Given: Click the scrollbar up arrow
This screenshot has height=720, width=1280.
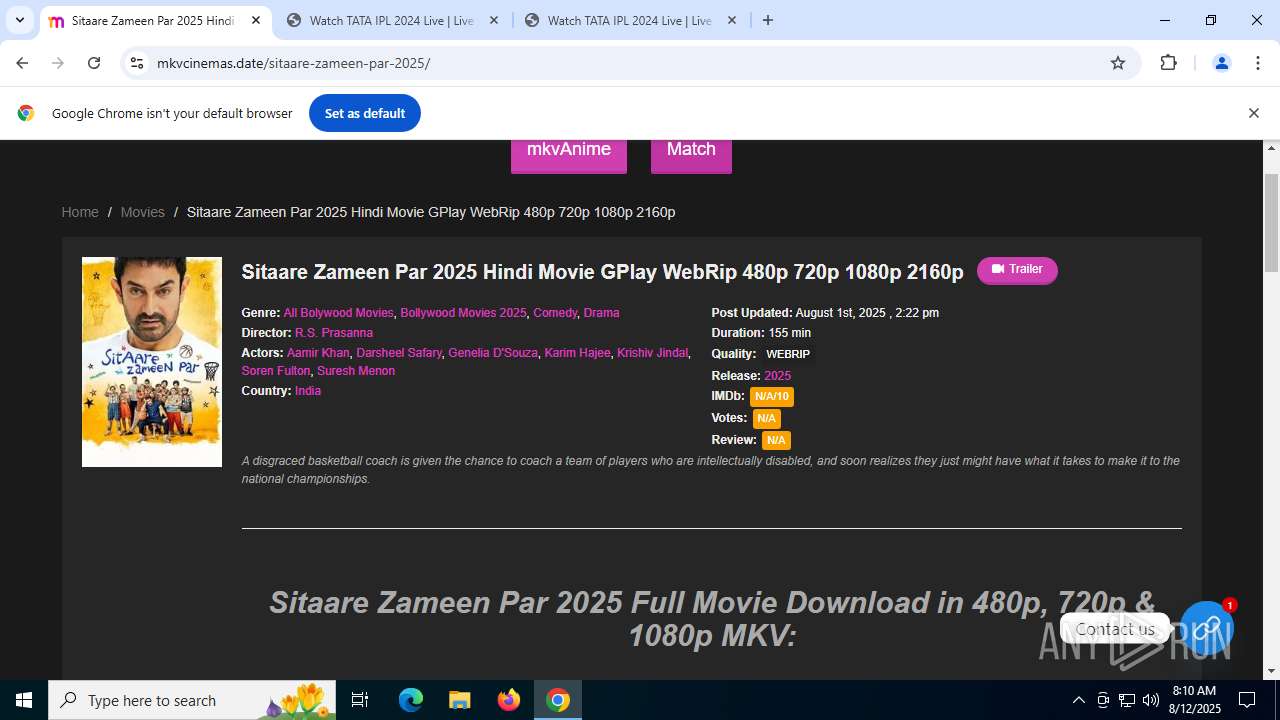Looking at the screenshot, I should click(1272, 149).
